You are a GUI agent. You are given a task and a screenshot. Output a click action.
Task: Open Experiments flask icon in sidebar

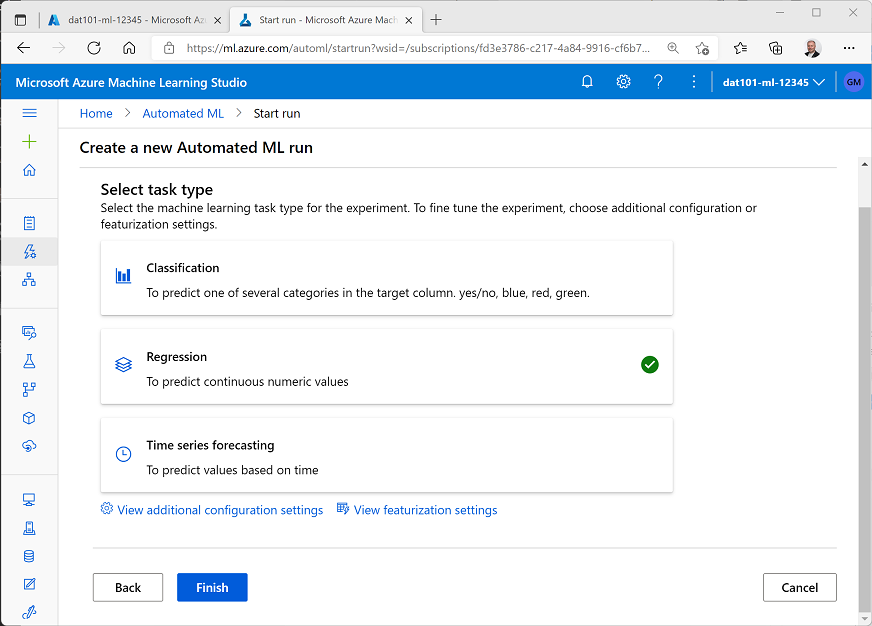pyautogui.click(x=29, y=361)
